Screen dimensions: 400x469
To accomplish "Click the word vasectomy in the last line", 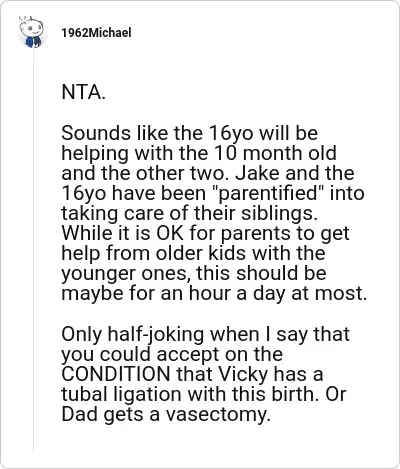I will click(218, 415).
